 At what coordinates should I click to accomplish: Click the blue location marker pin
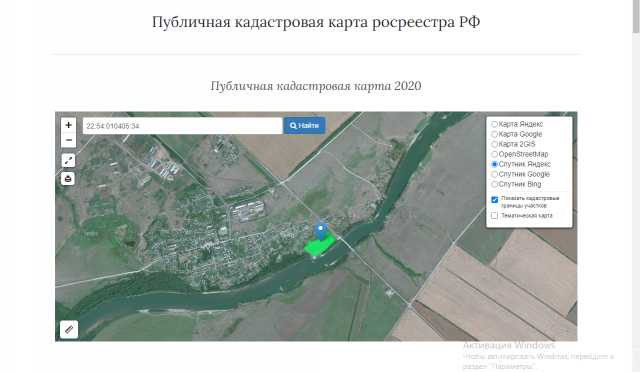[x=321, y=231]
